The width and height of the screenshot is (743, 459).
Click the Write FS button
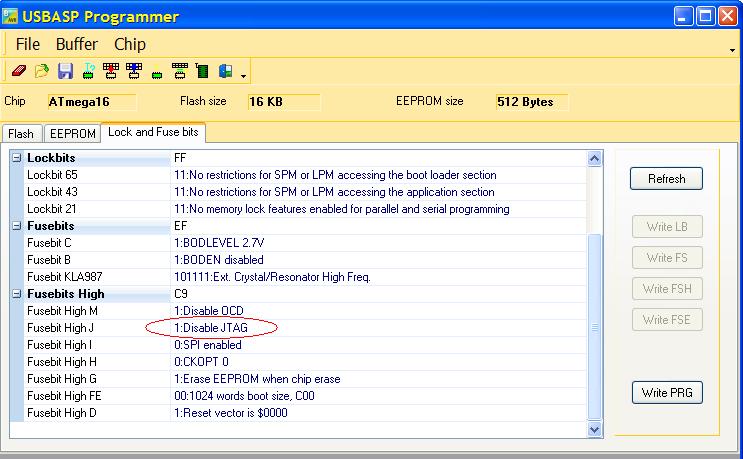point(667,258)
